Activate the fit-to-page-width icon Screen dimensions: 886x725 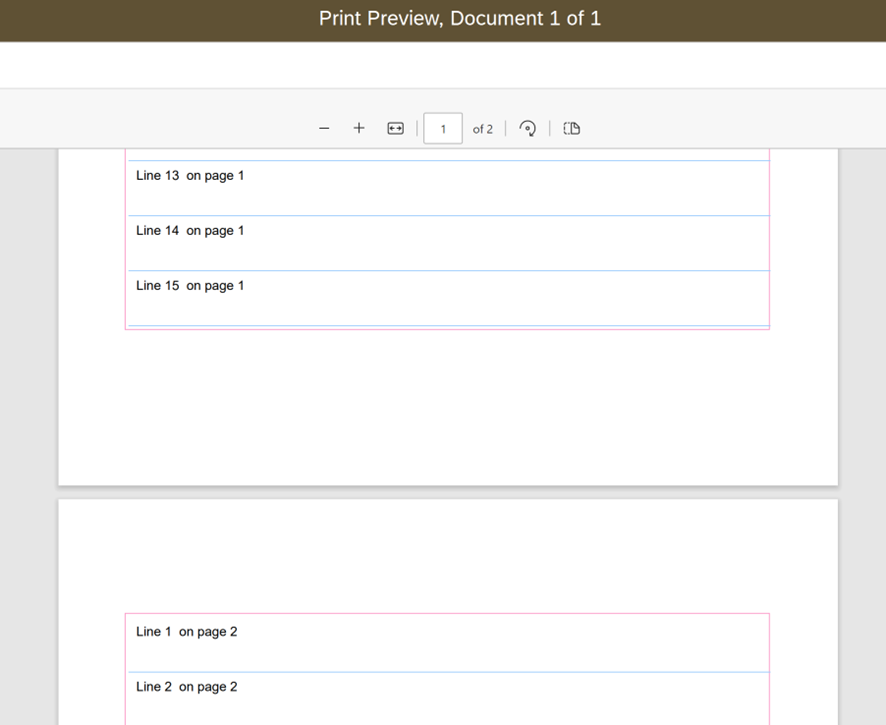tap(395, 128)
